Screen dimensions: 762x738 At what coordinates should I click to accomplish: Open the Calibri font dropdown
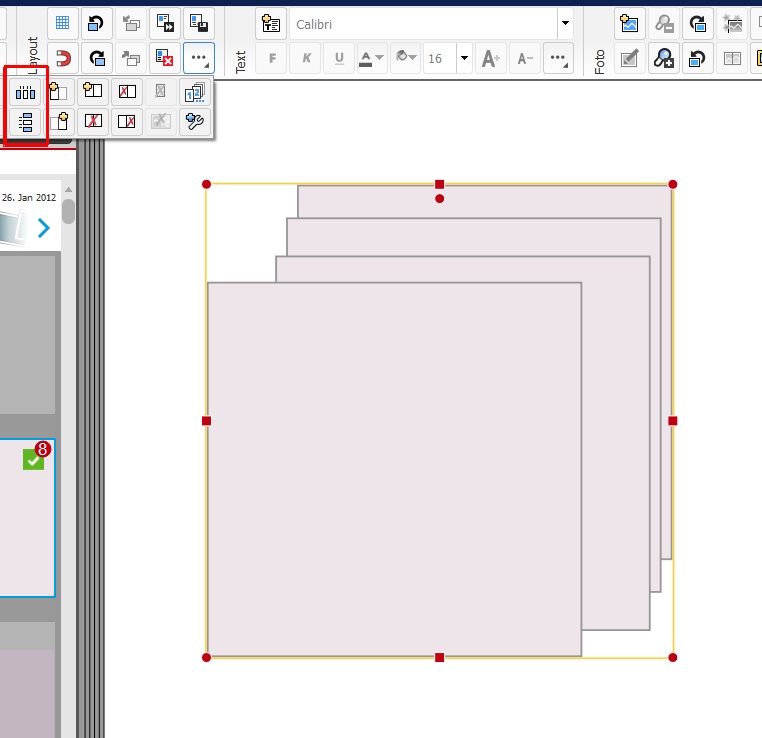click(565, 23)
